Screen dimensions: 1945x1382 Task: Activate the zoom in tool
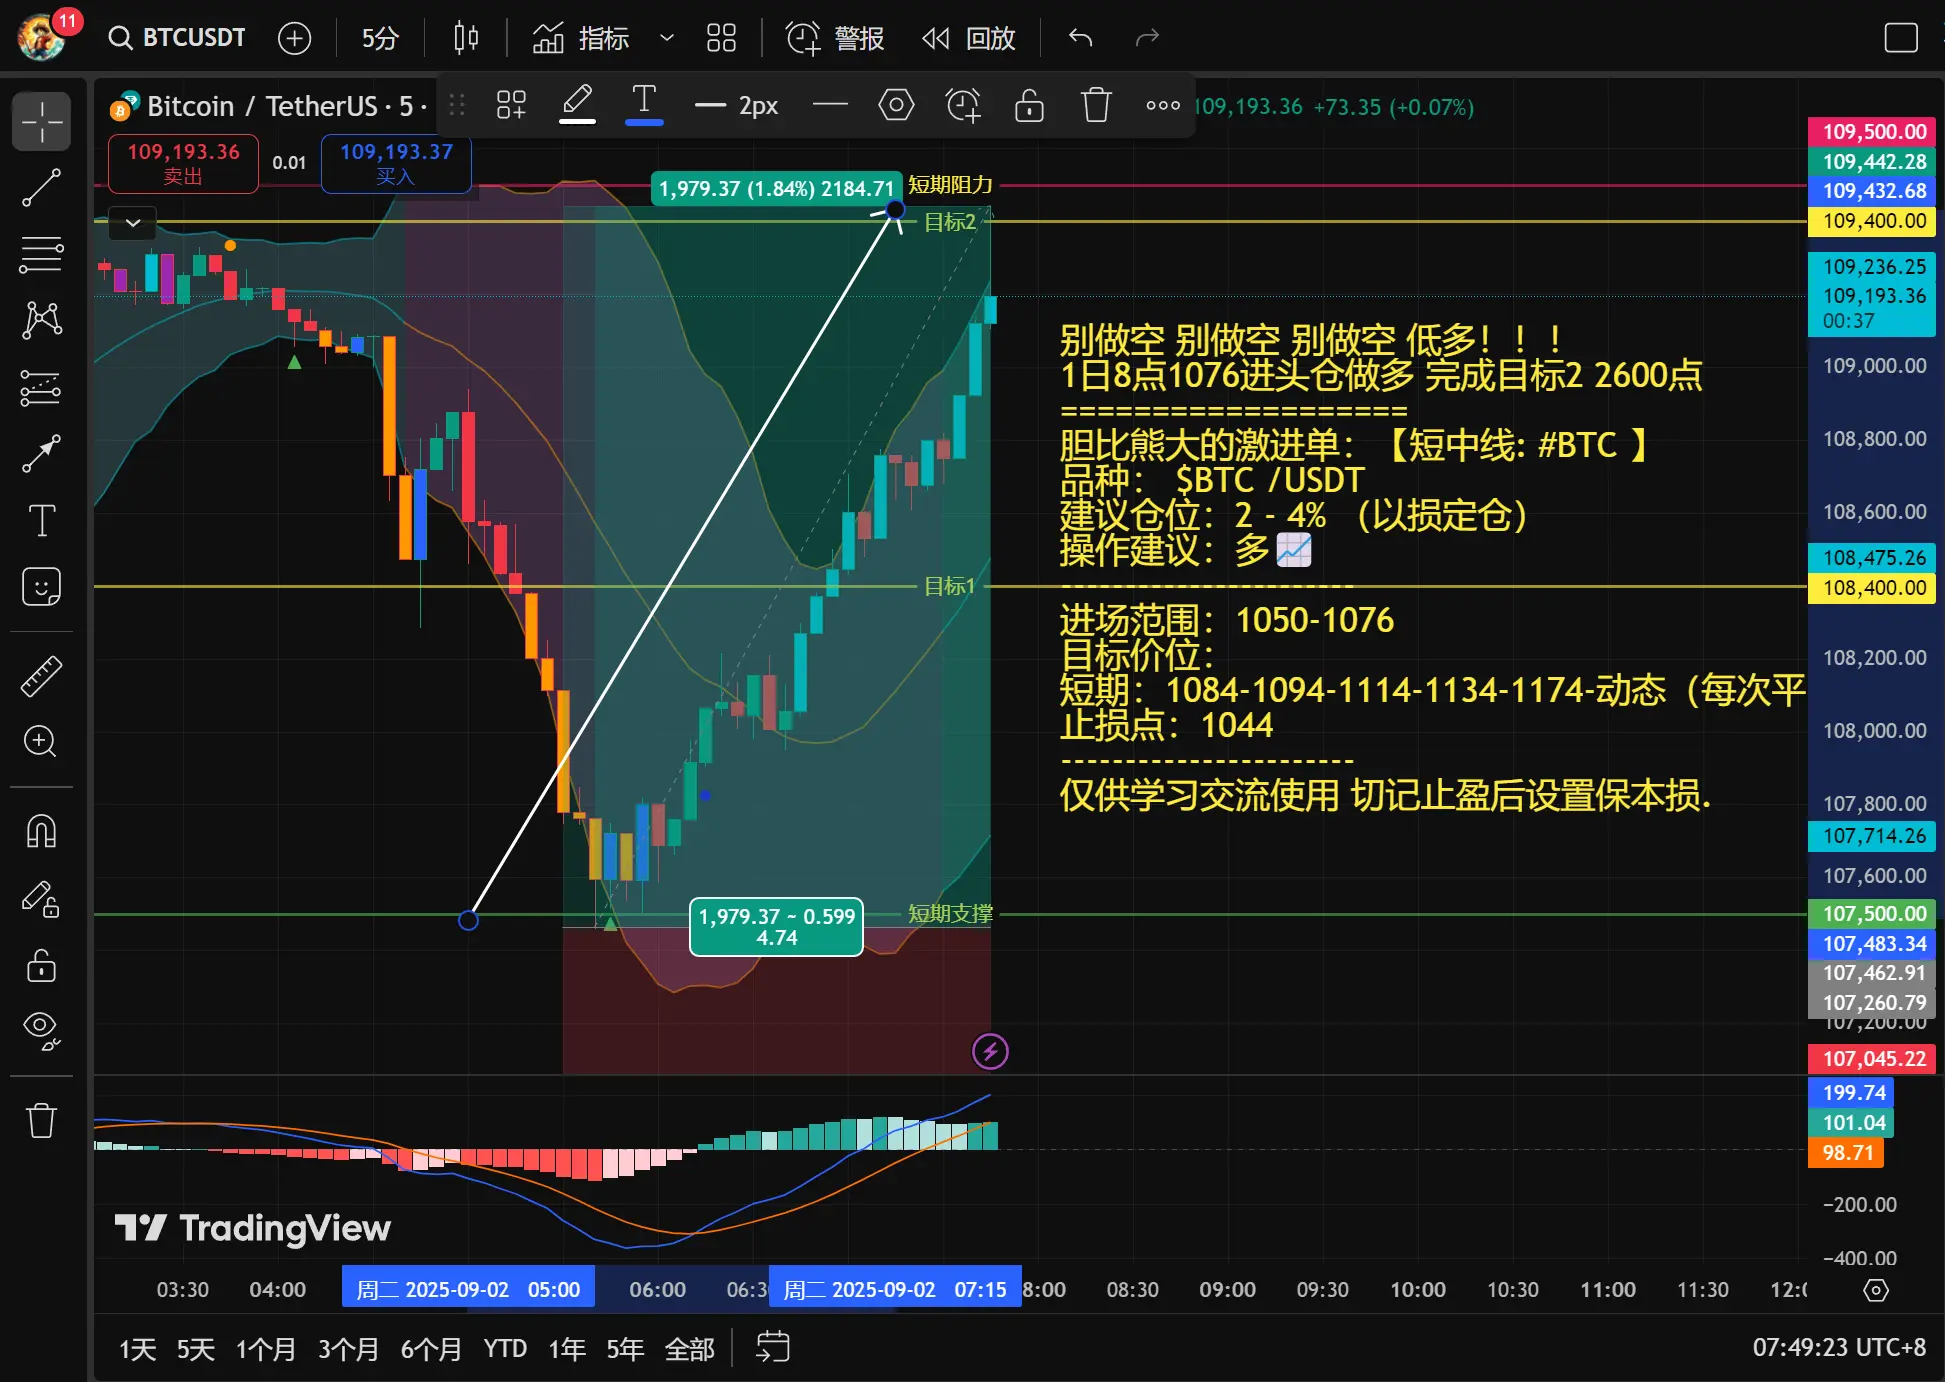41,742
